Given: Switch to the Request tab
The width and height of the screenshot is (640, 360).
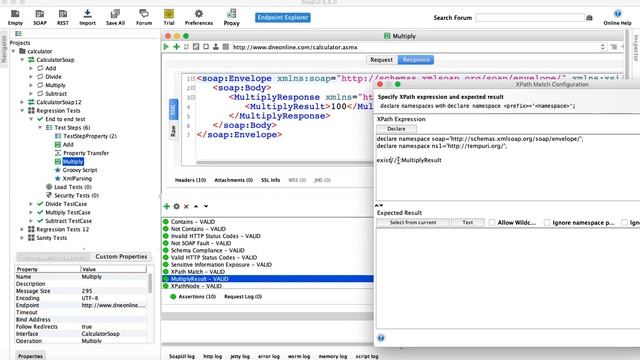Looking at the screenshot, I should coord(381,60).
